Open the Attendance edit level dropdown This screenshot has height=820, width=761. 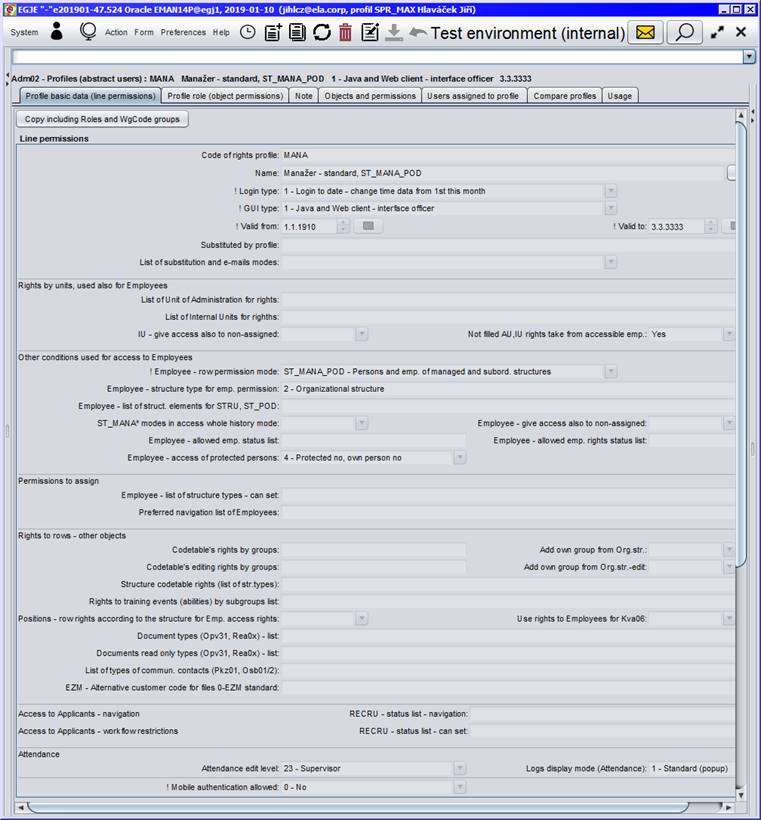[x=460, y=769]
